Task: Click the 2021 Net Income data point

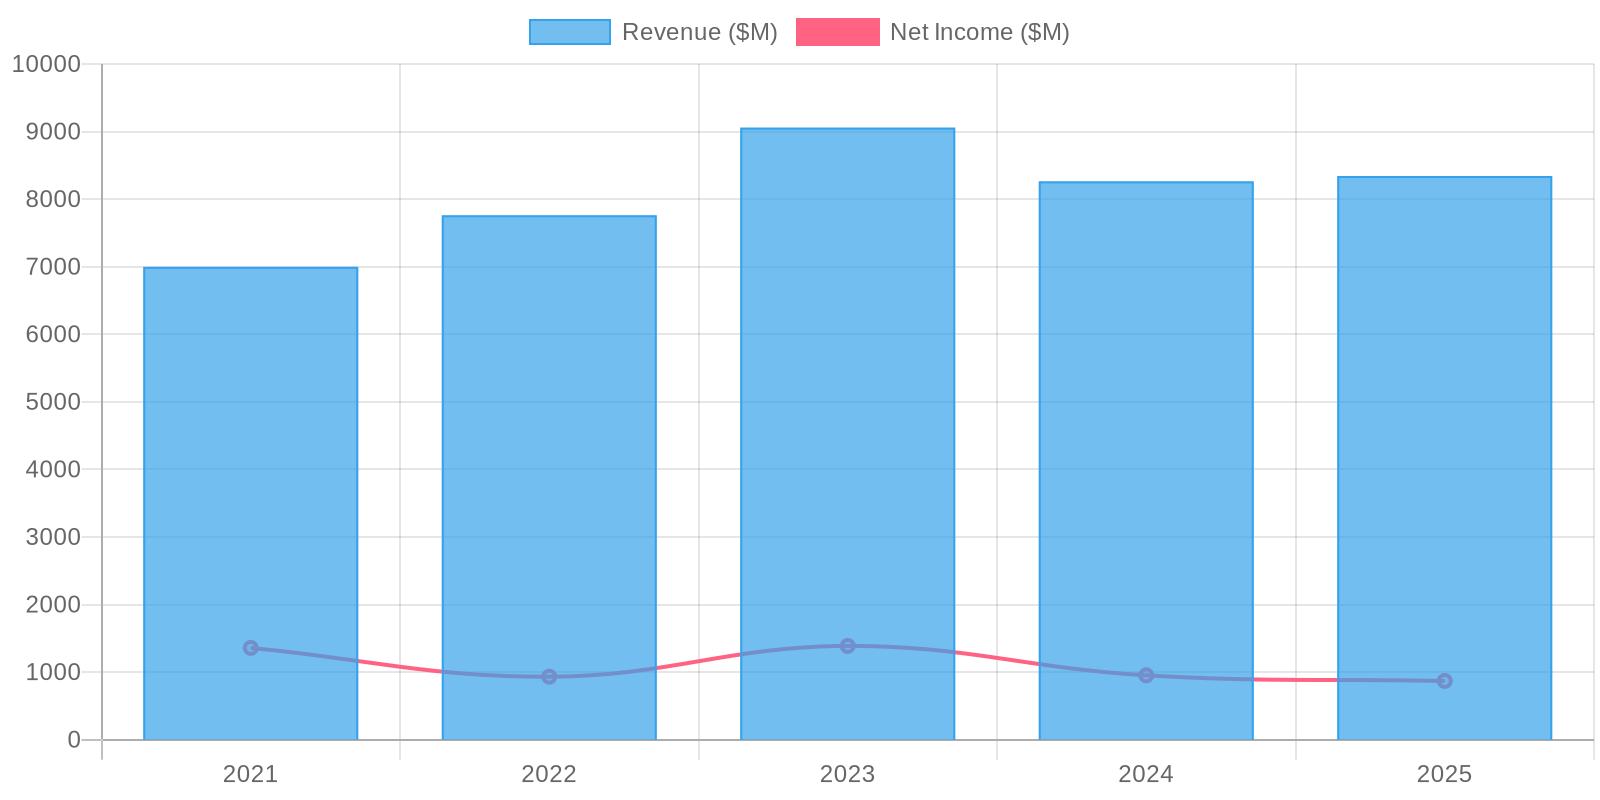Action: (x=250, y=648)
